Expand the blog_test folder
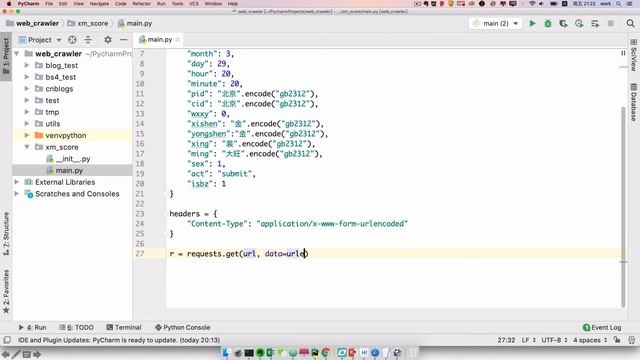 click(x=27, y=65)
